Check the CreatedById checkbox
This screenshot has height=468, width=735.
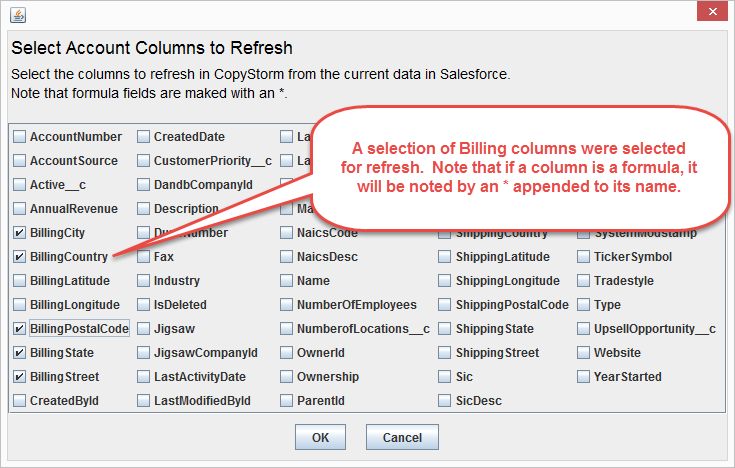pyautogui.click(x=19, y=400)
